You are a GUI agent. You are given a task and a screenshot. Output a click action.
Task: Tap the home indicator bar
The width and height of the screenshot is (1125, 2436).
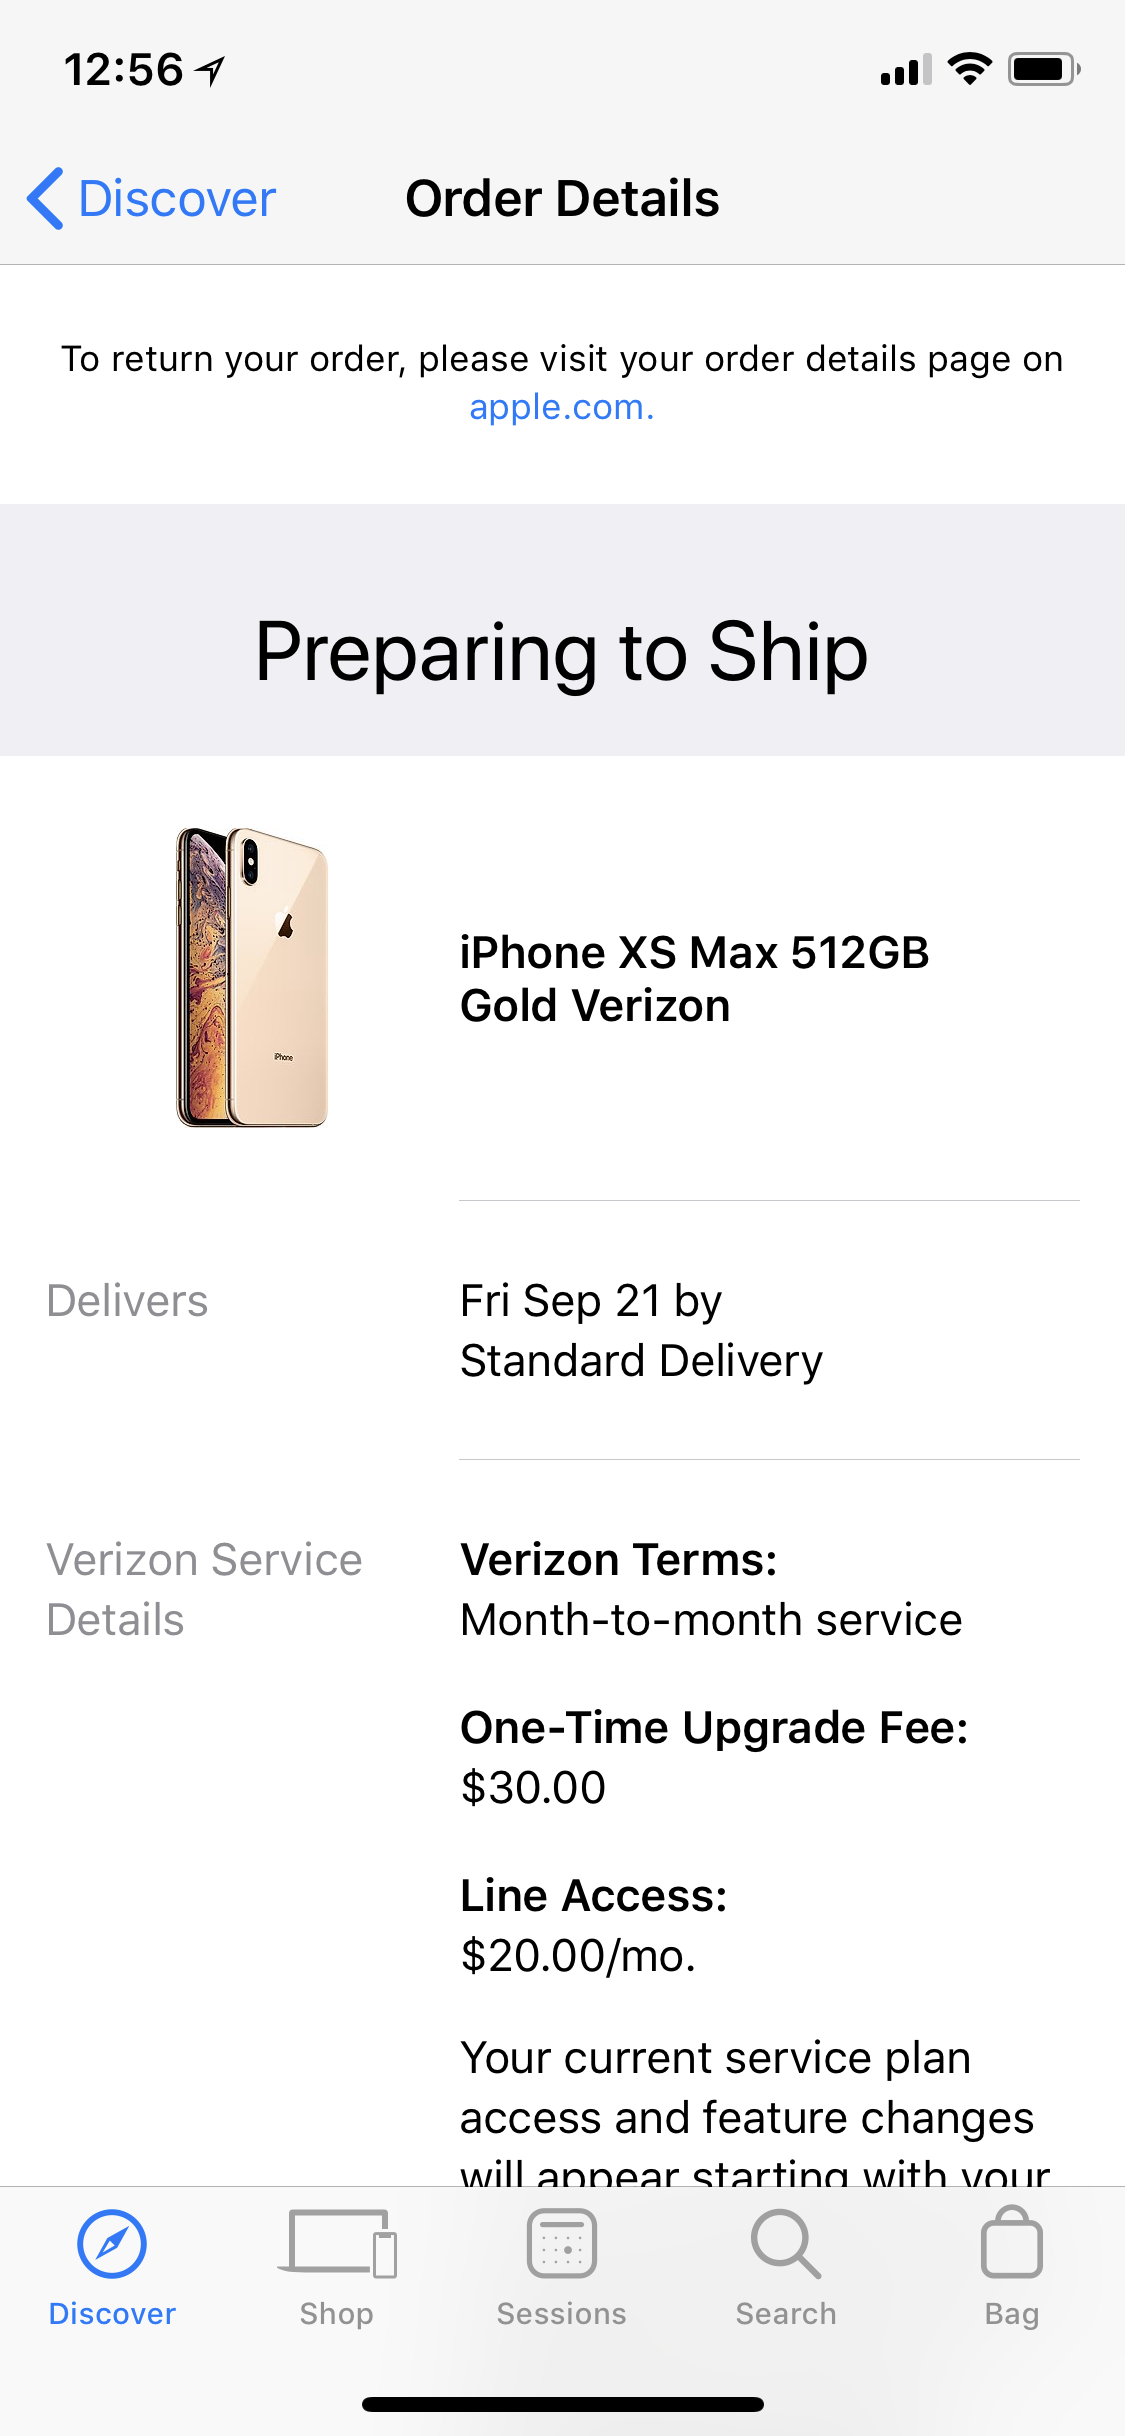click(563, 2404)
